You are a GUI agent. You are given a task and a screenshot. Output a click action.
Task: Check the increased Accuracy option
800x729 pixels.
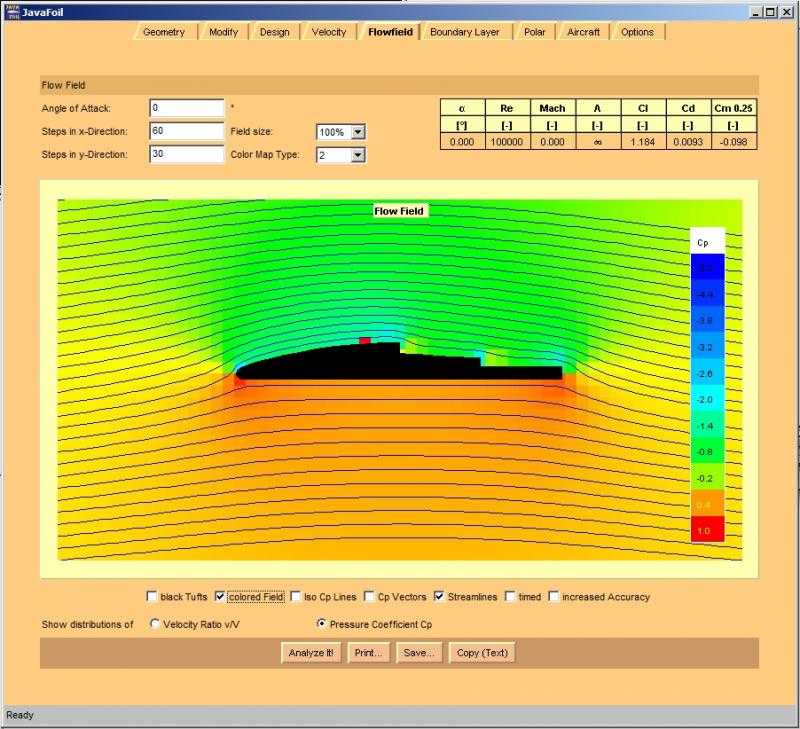pyautogui.click(x=553, y=597)
